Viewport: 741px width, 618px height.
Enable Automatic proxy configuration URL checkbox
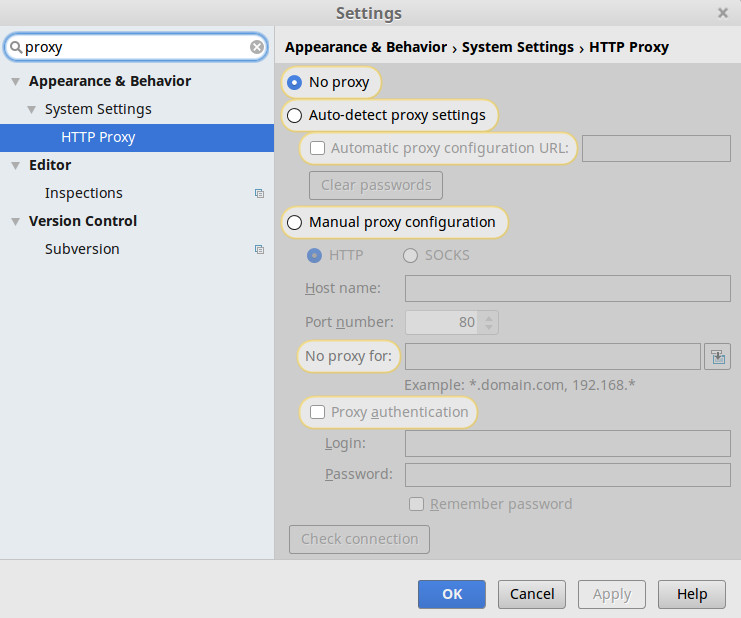point(317,148)
